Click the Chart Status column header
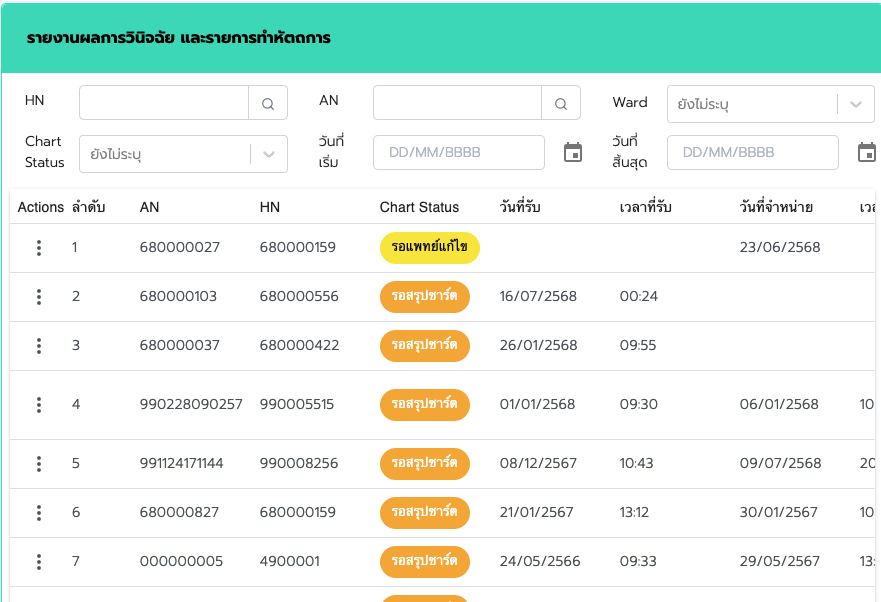Screen dimensions: 881x602 coord(419,207)
